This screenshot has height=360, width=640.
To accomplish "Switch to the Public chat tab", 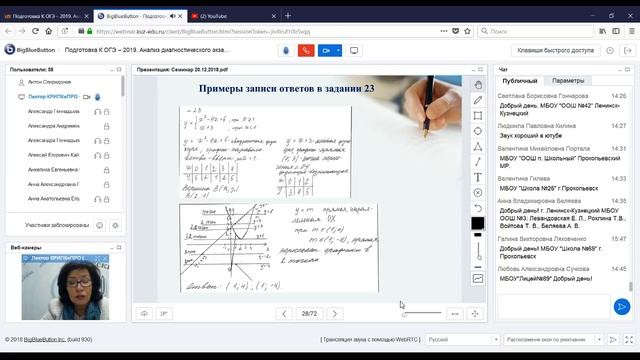I will tap(520, 81).
